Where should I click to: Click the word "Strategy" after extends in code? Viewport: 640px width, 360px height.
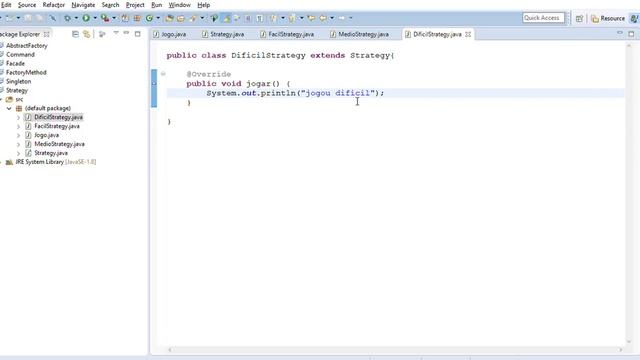pyautogui.click(x=370, y=56)
